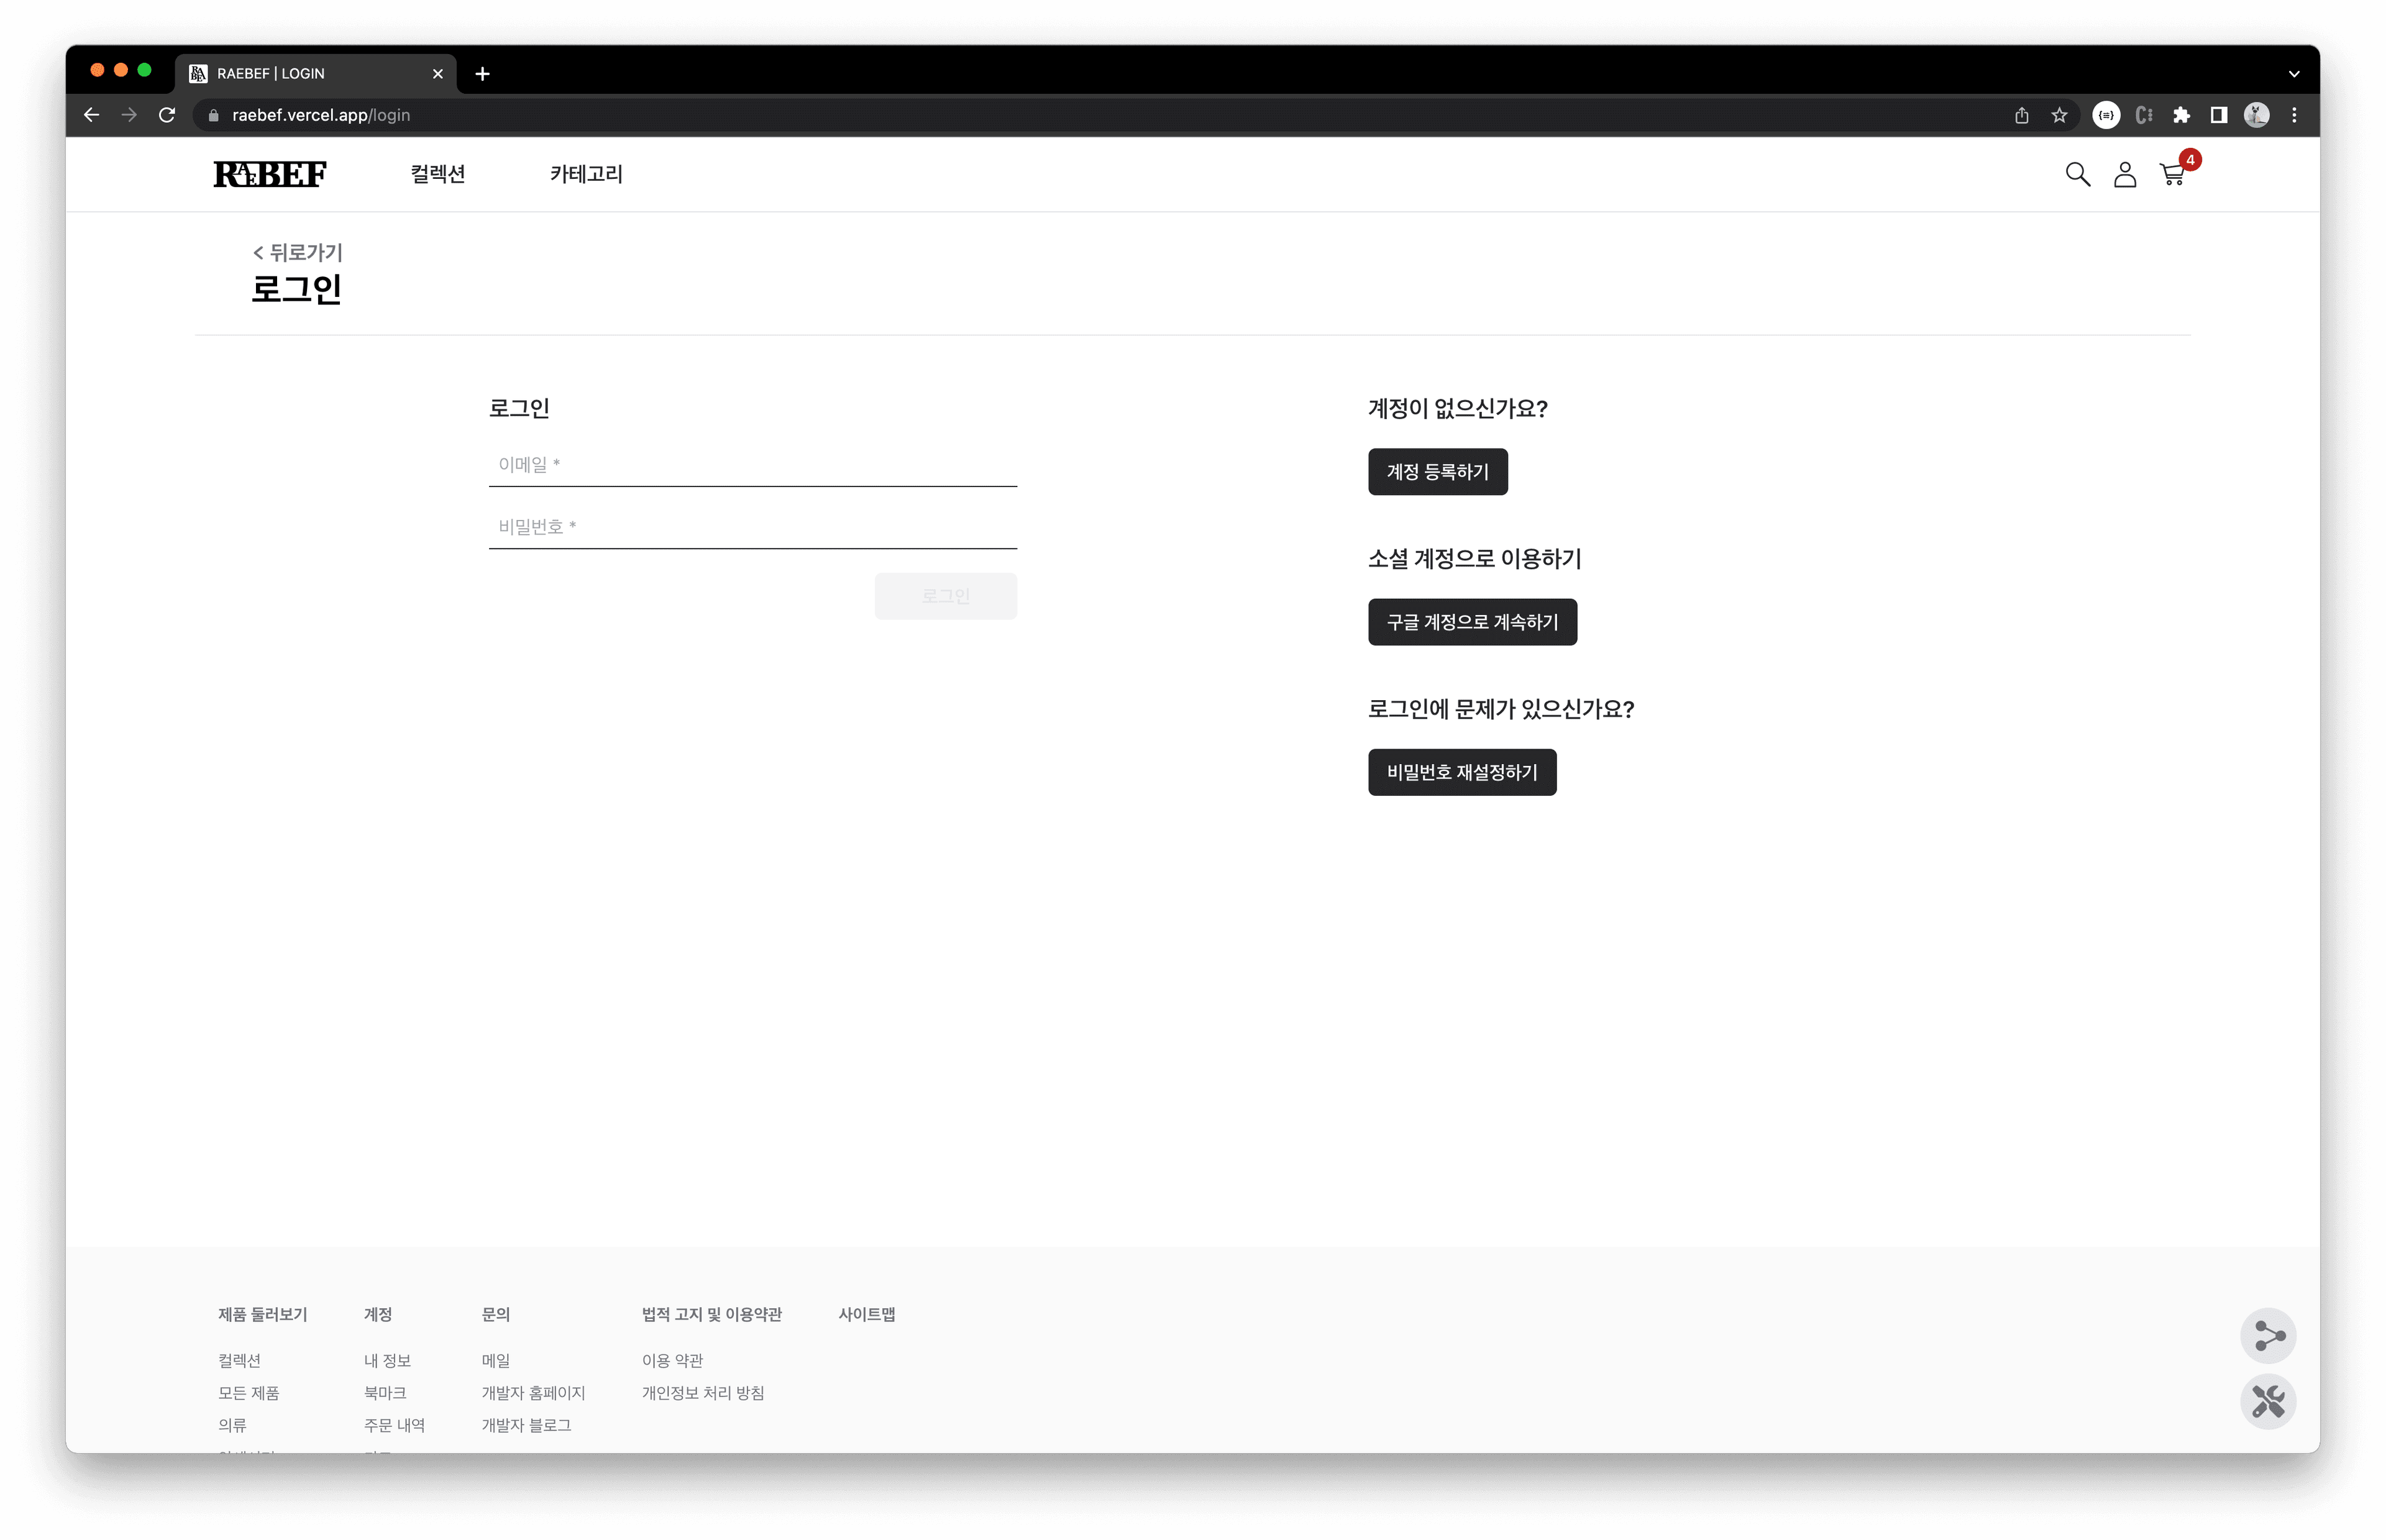Screen dimensions: 2386x1540
Task: Click 구글 계정으로 계속하기 button
Action: (1472, 622)
